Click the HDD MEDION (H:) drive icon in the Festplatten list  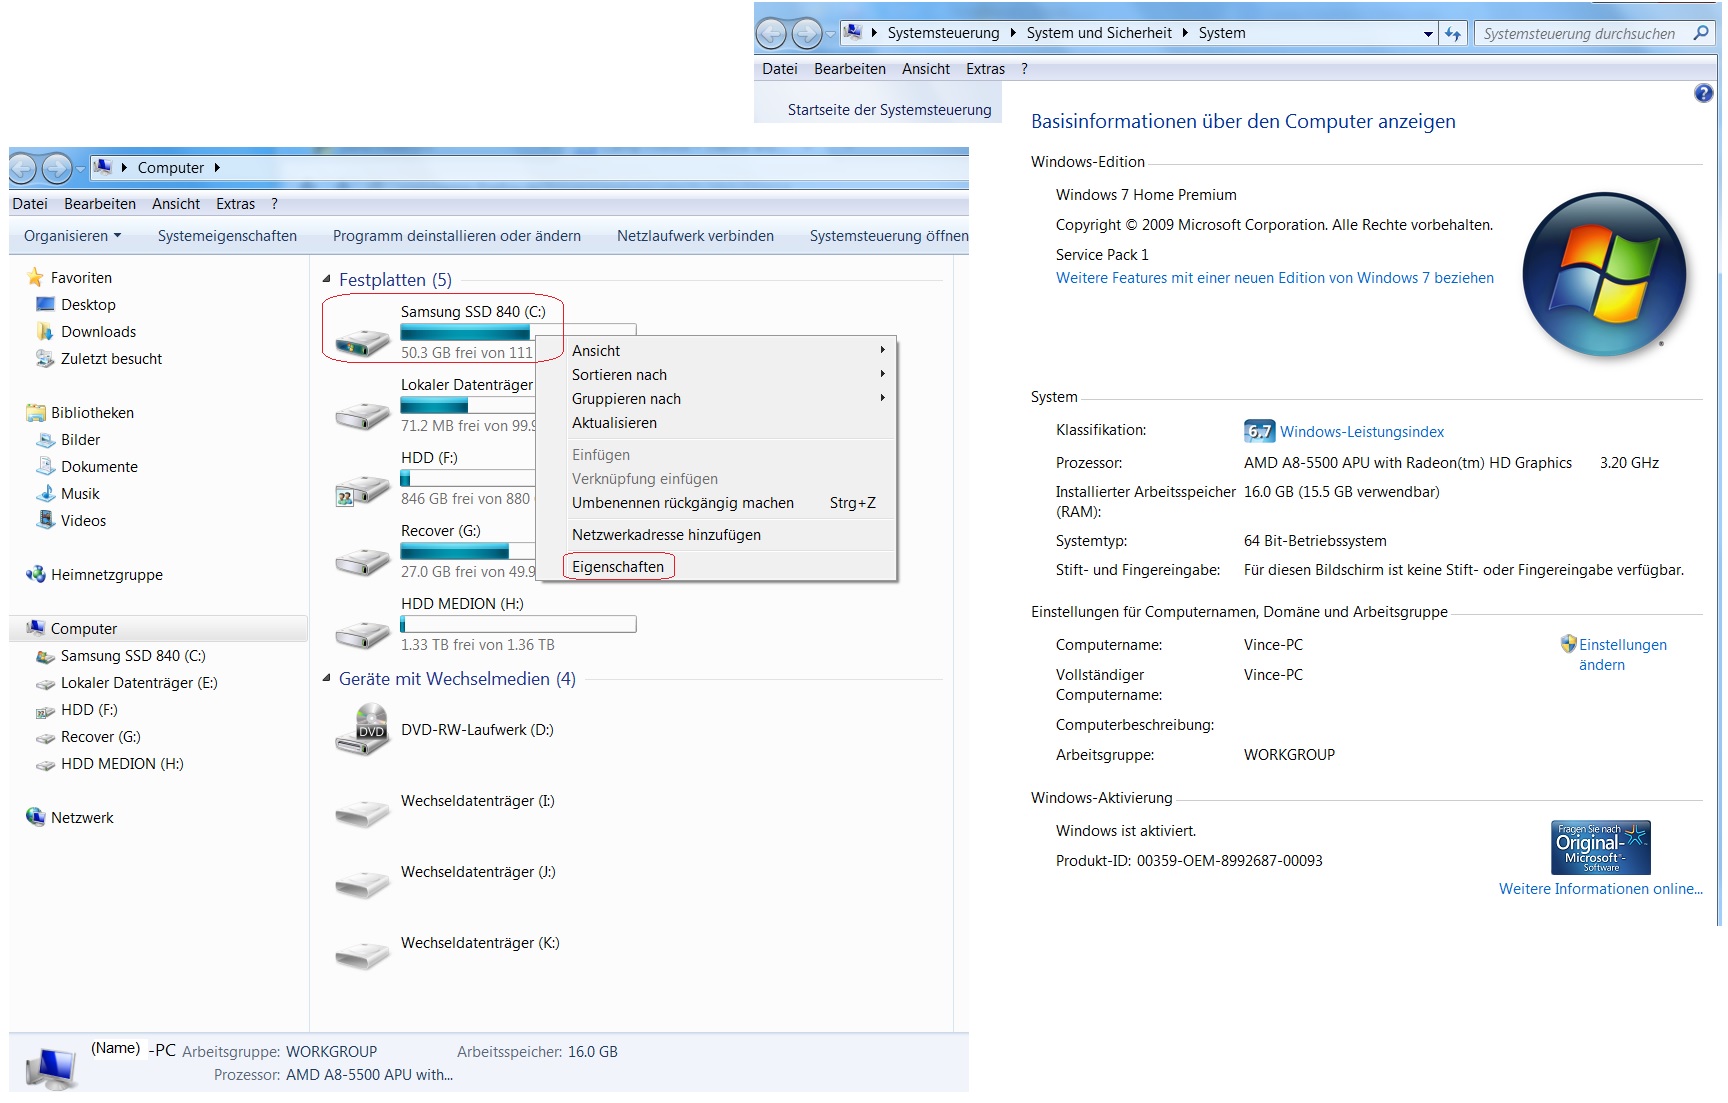click(362, 634)
